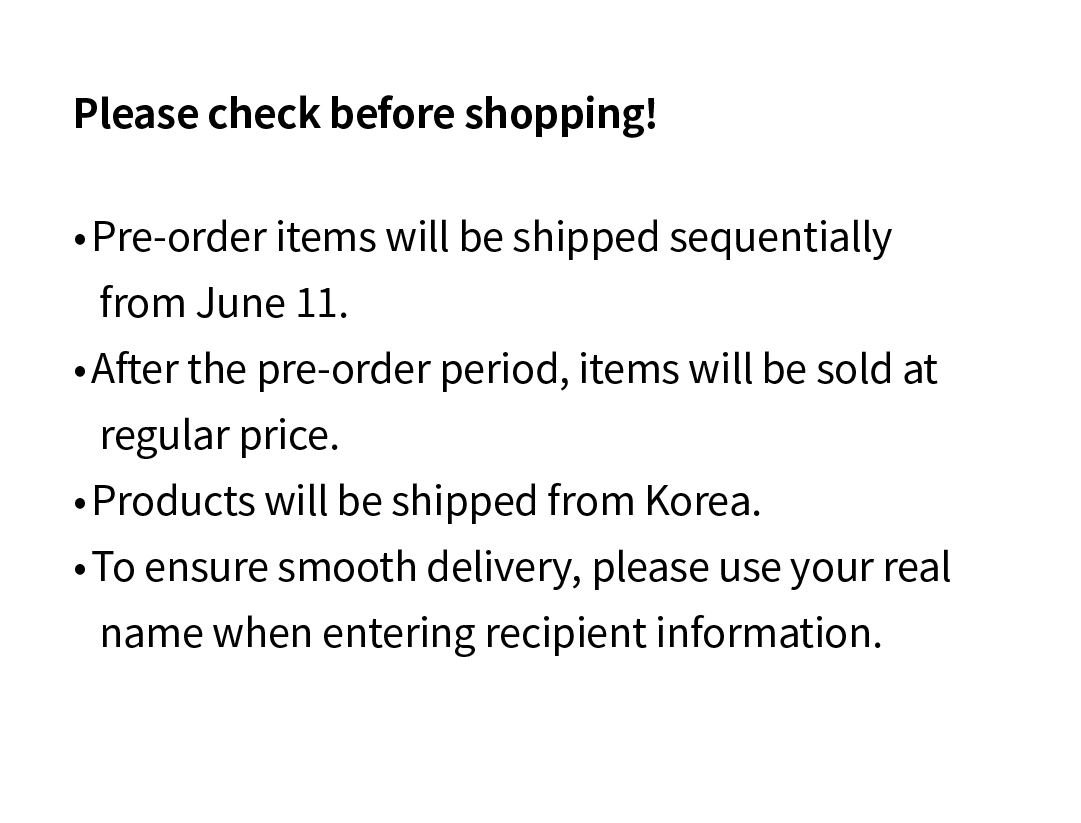Click the words 'items will be sold at'
Screen dimensions: 1081x823
point(758,369)
